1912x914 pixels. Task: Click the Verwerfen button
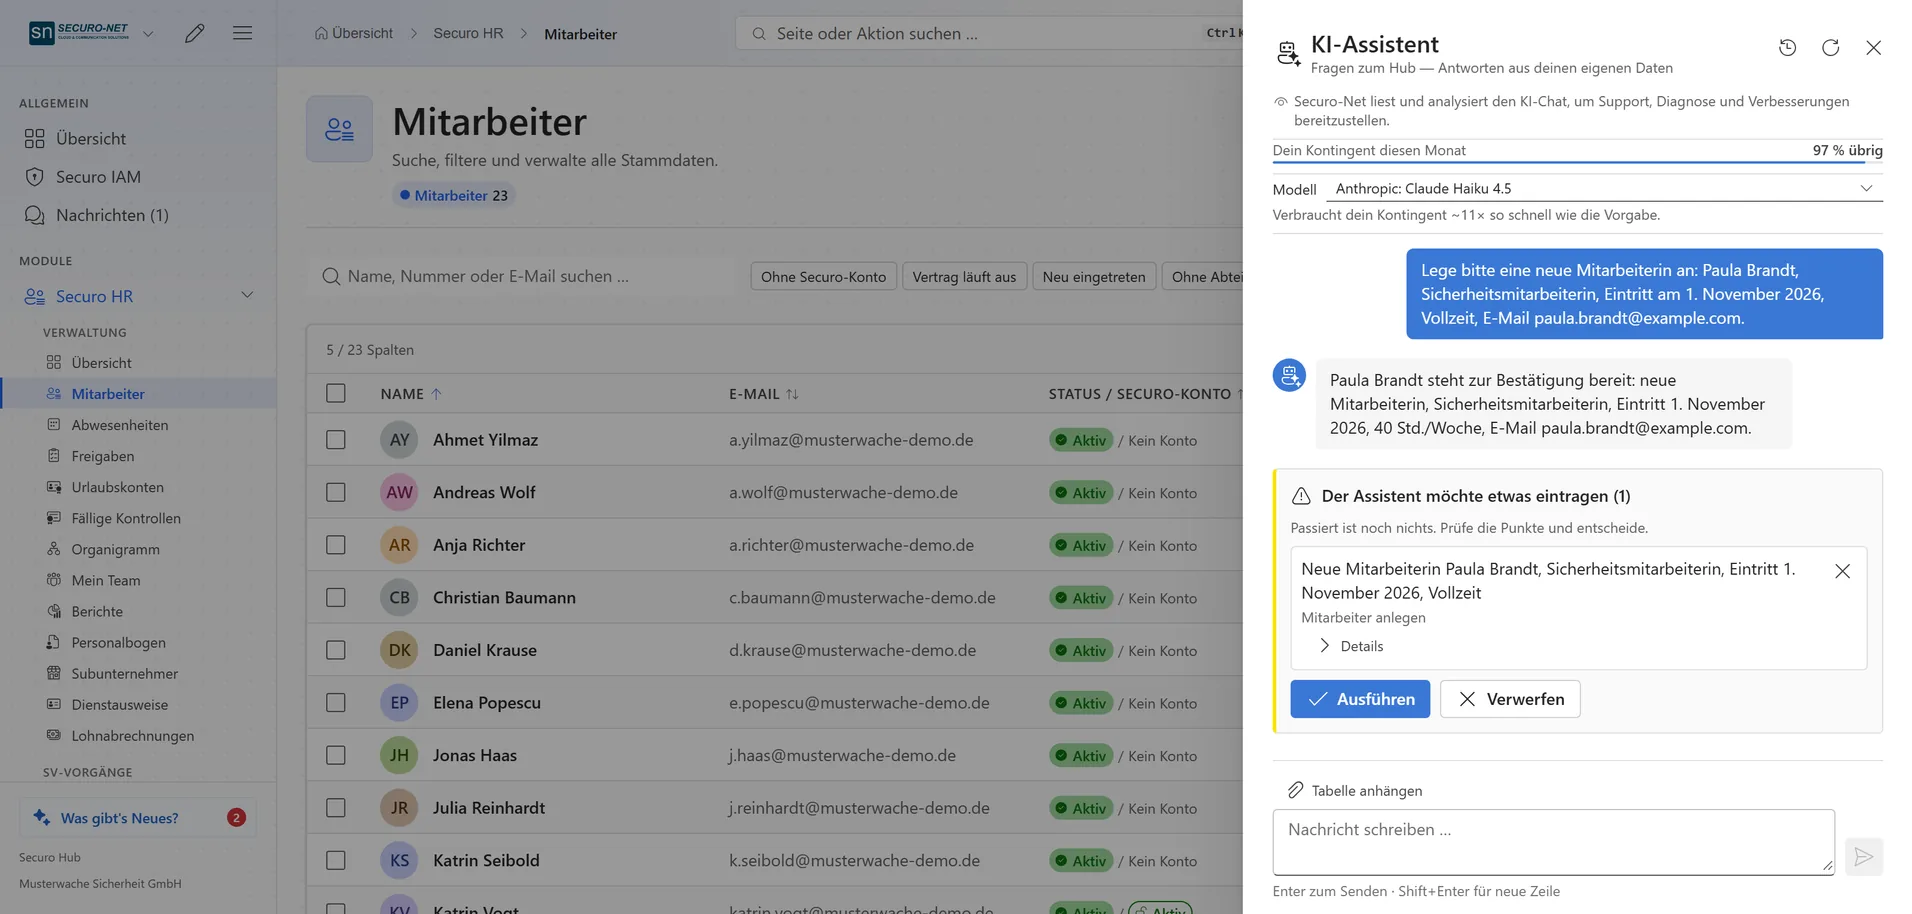pyautogui.click(x=1510, y=699)
